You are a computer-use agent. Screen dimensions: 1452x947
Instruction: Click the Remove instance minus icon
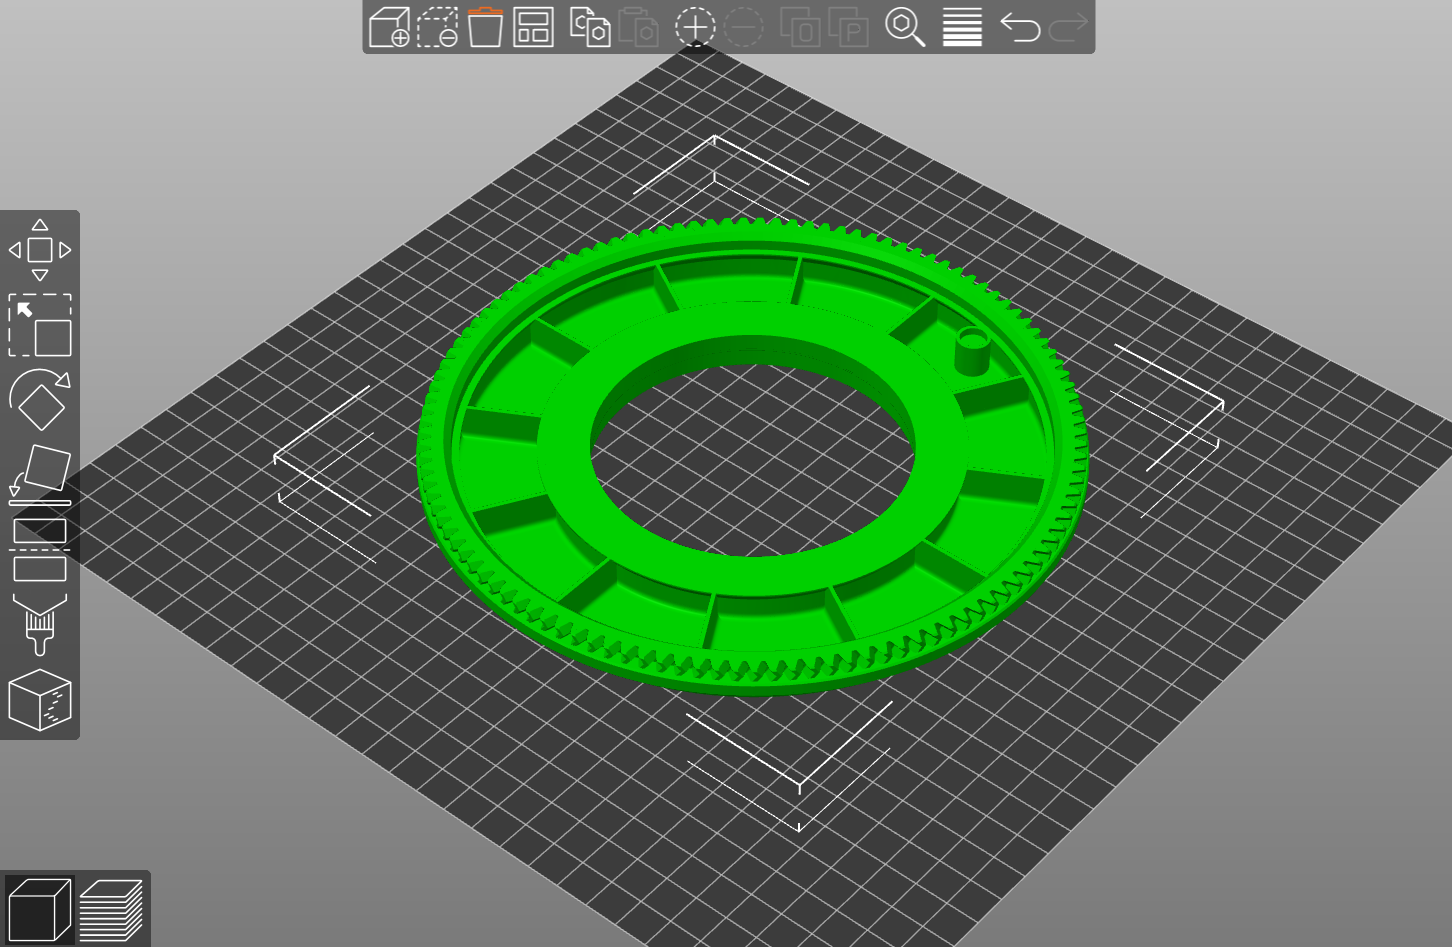(x=743, y=27)
